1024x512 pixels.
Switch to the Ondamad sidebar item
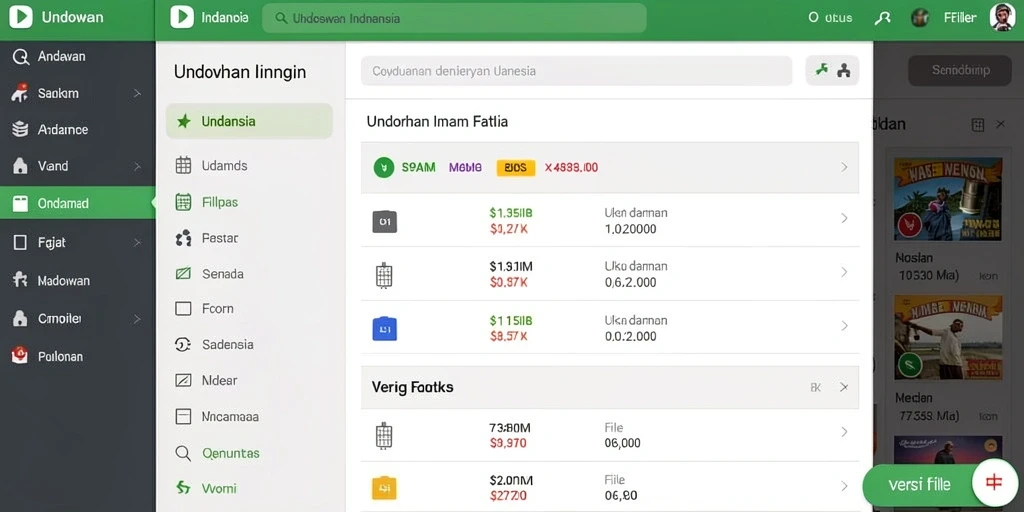pos(77,203)
